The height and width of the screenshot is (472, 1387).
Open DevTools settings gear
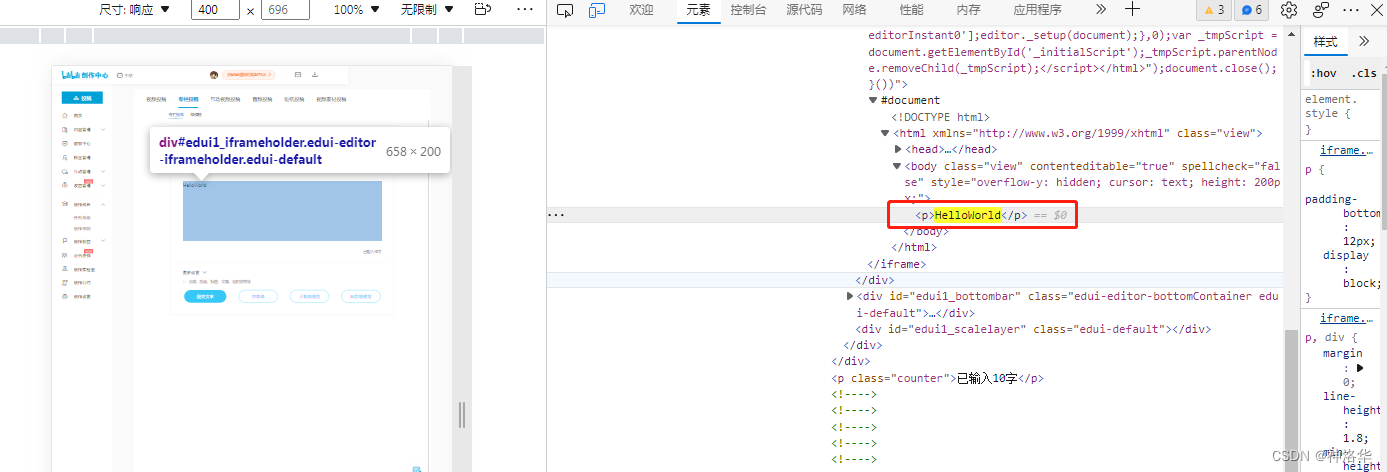(x=1289, y=10)
